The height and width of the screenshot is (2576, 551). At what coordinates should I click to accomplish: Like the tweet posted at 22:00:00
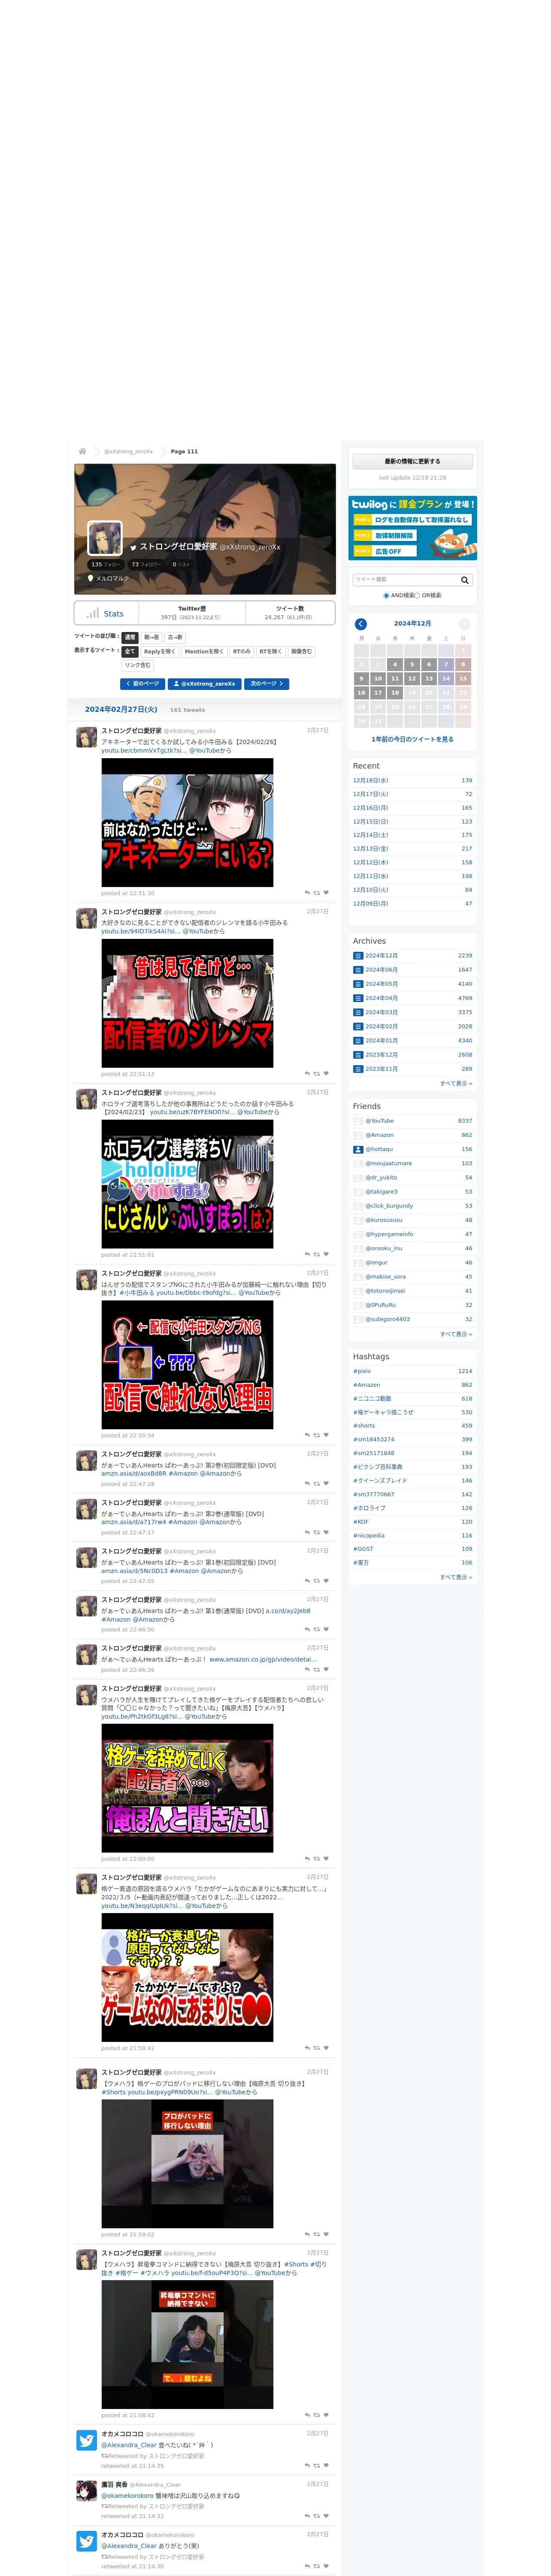[x=326, y=1858]
